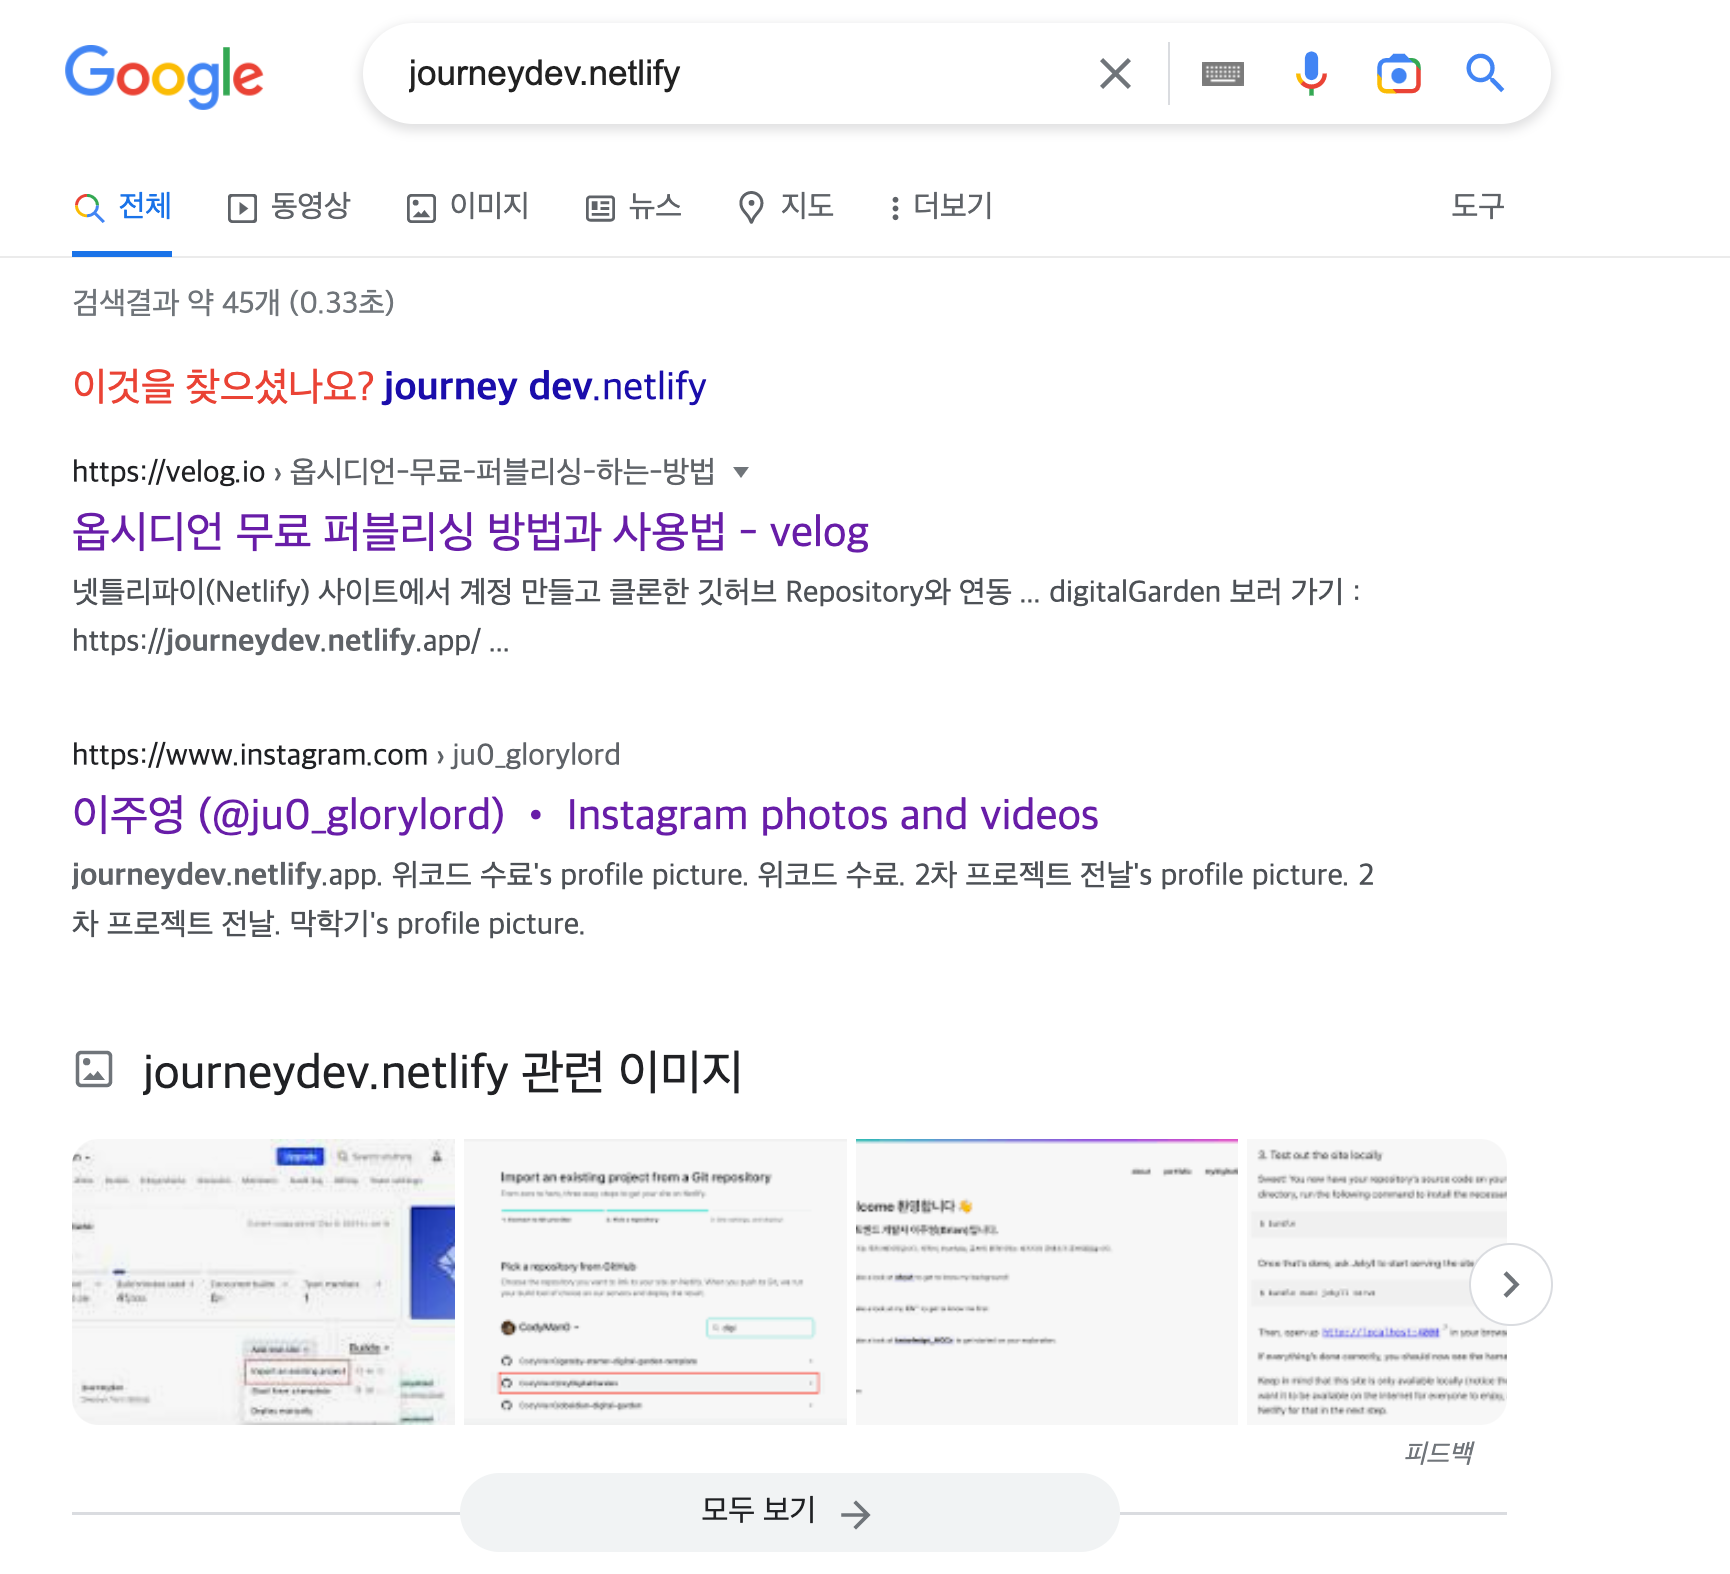Open the first thumbnail showing Netlify dashboard
This screenshot has height=1574, width=1730.
tap(263, 1282)
